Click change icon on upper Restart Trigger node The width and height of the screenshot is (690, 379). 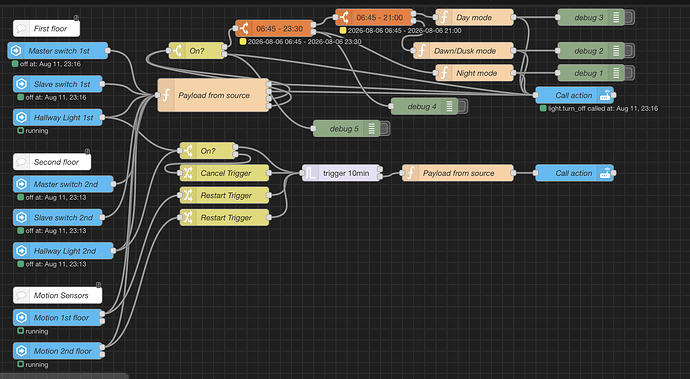pyautogui.click(x=188, y=195)
